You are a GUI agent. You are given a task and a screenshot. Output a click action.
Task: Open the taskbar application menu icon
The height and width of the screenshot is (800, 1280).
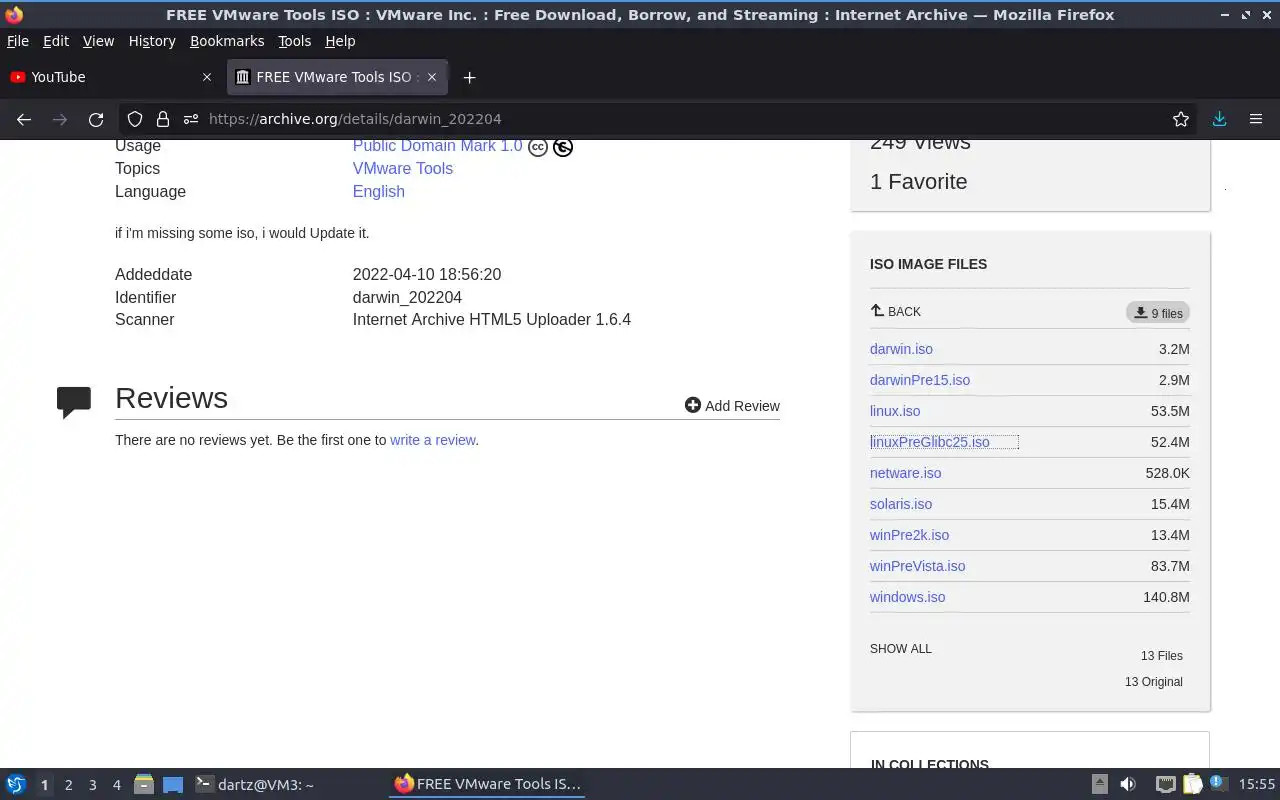point(16,785)
